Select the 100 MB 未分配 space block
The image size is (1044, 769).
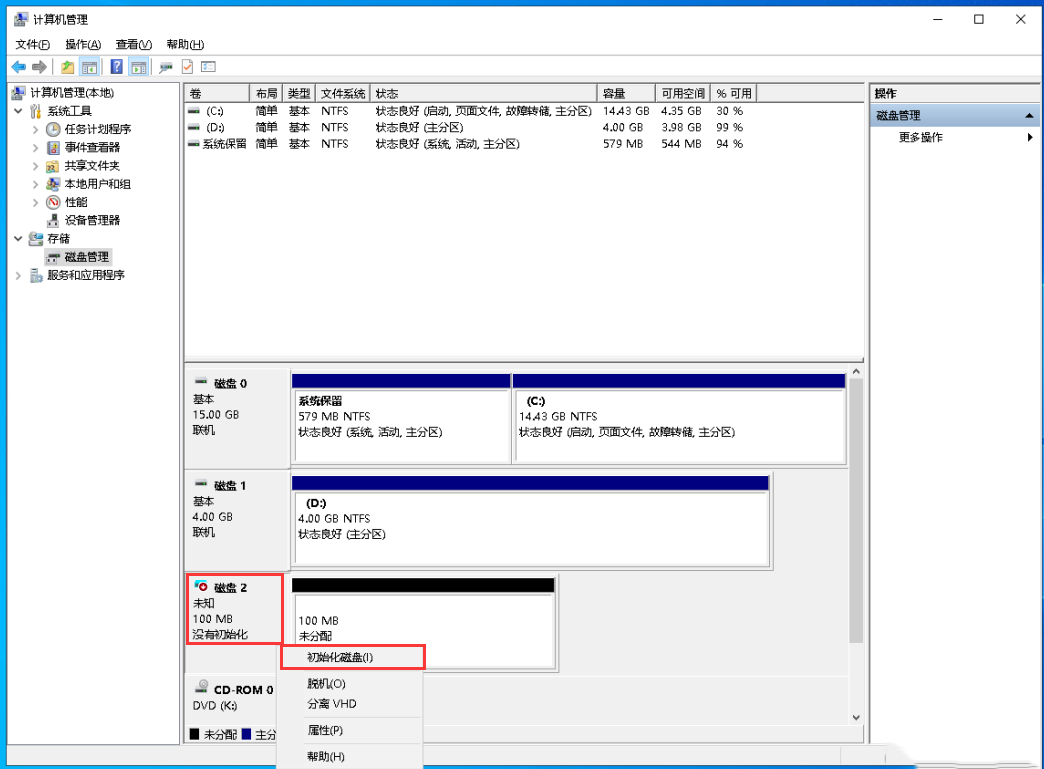(x=423, y=623)
